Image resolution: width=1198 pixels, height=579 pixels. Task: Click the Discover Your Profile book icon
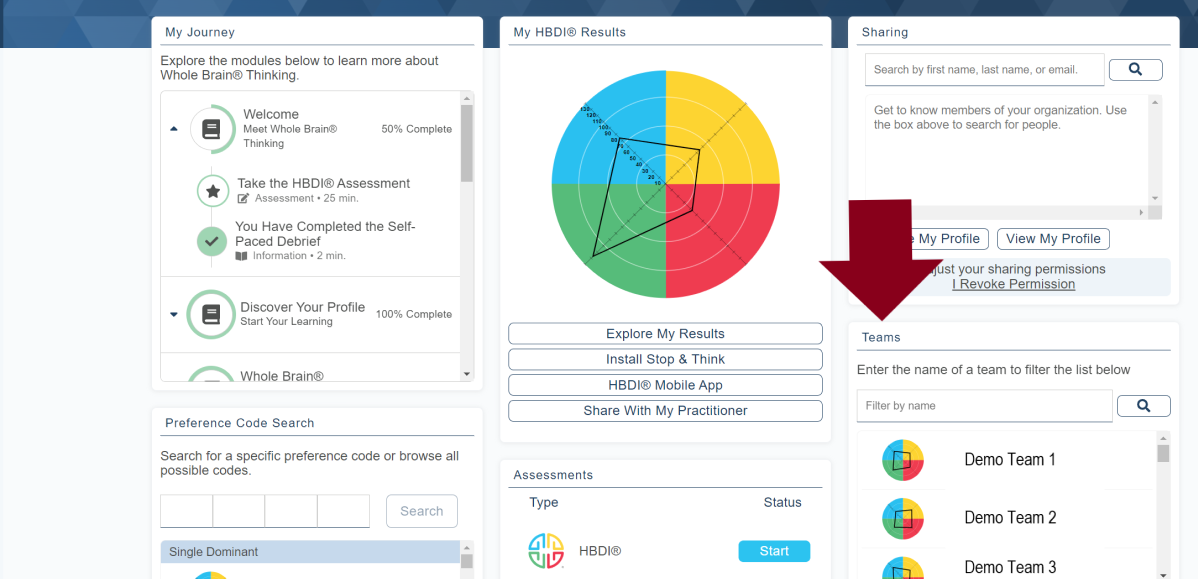click(211, 314)
